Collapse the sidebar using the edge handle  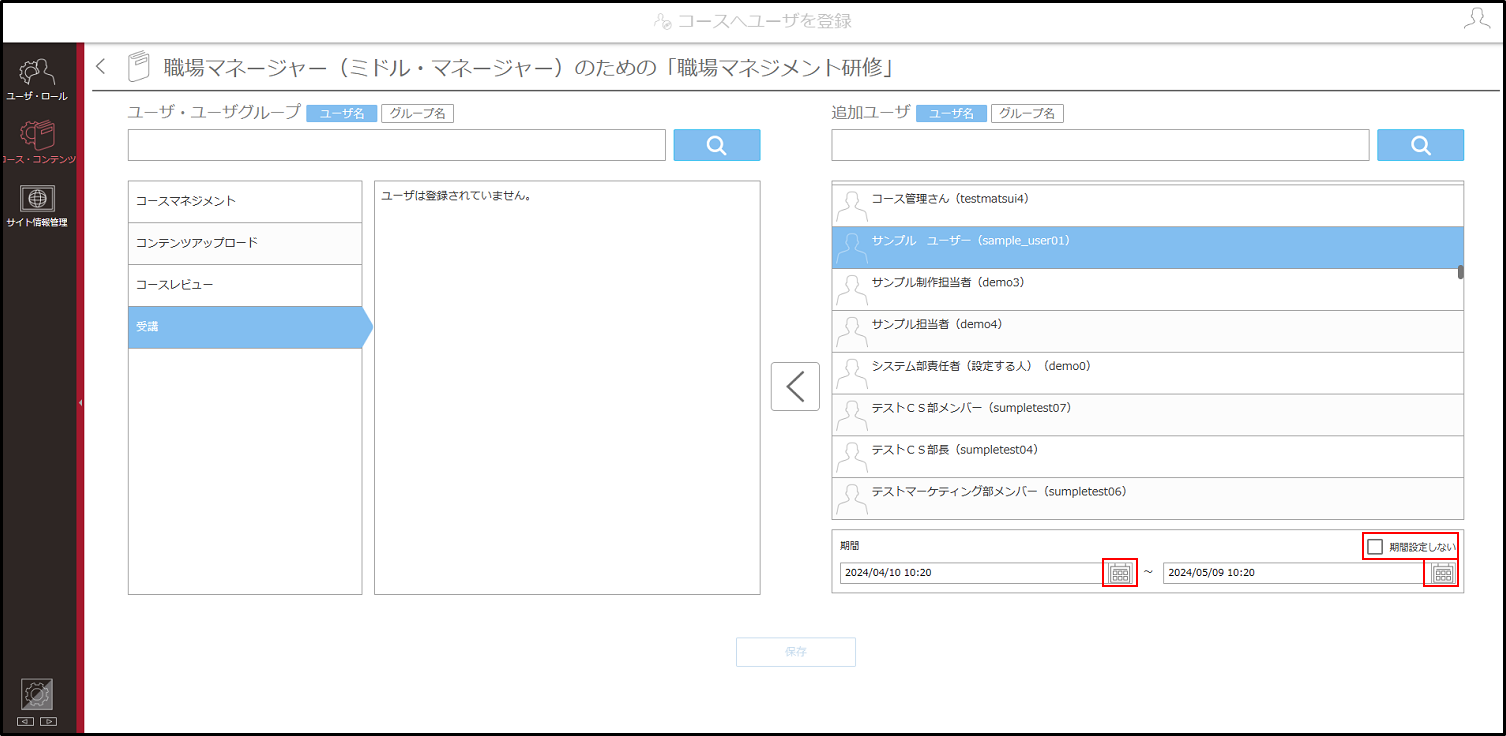point(80,403)
